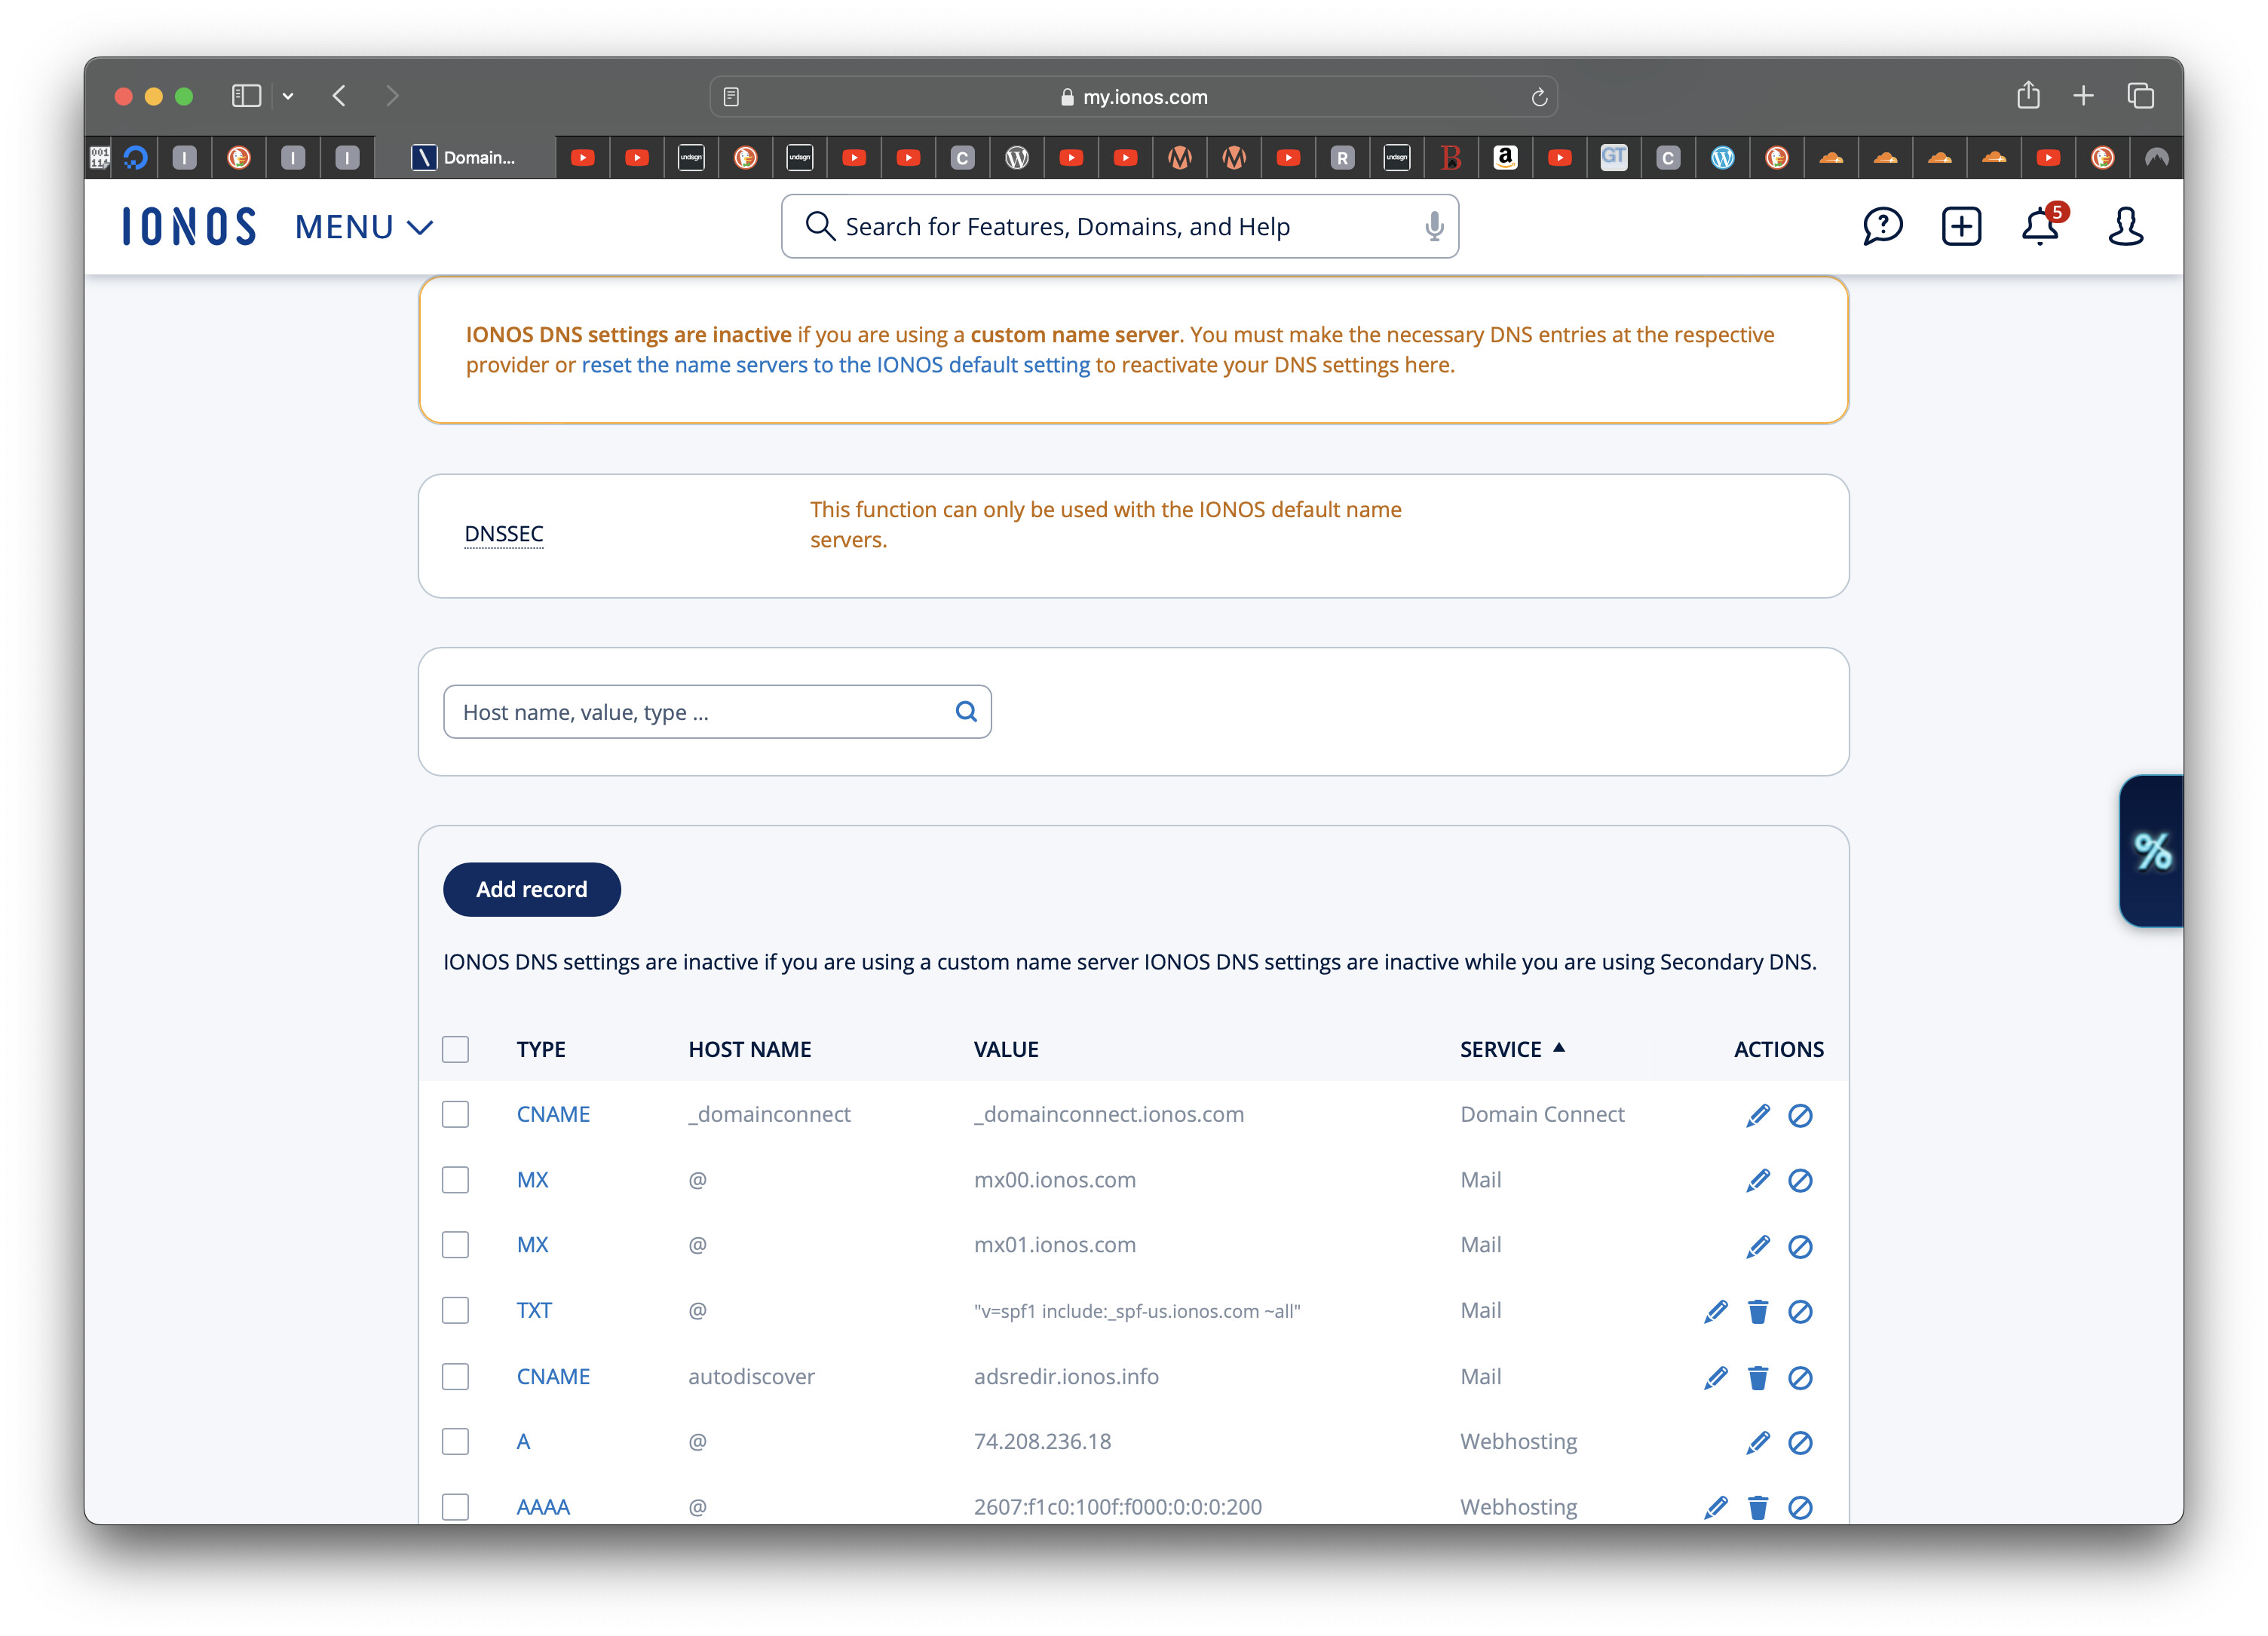2268x1636 pixels.
Task: Click the HOST NAME column header
Action: [749, 1049]
